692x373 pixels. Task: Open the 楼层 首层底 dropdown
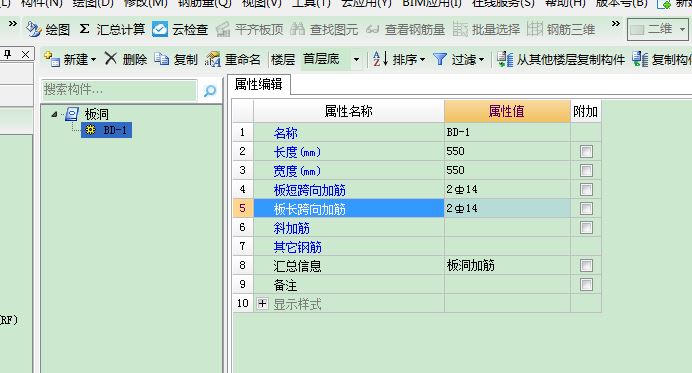(x=356, y=59)
